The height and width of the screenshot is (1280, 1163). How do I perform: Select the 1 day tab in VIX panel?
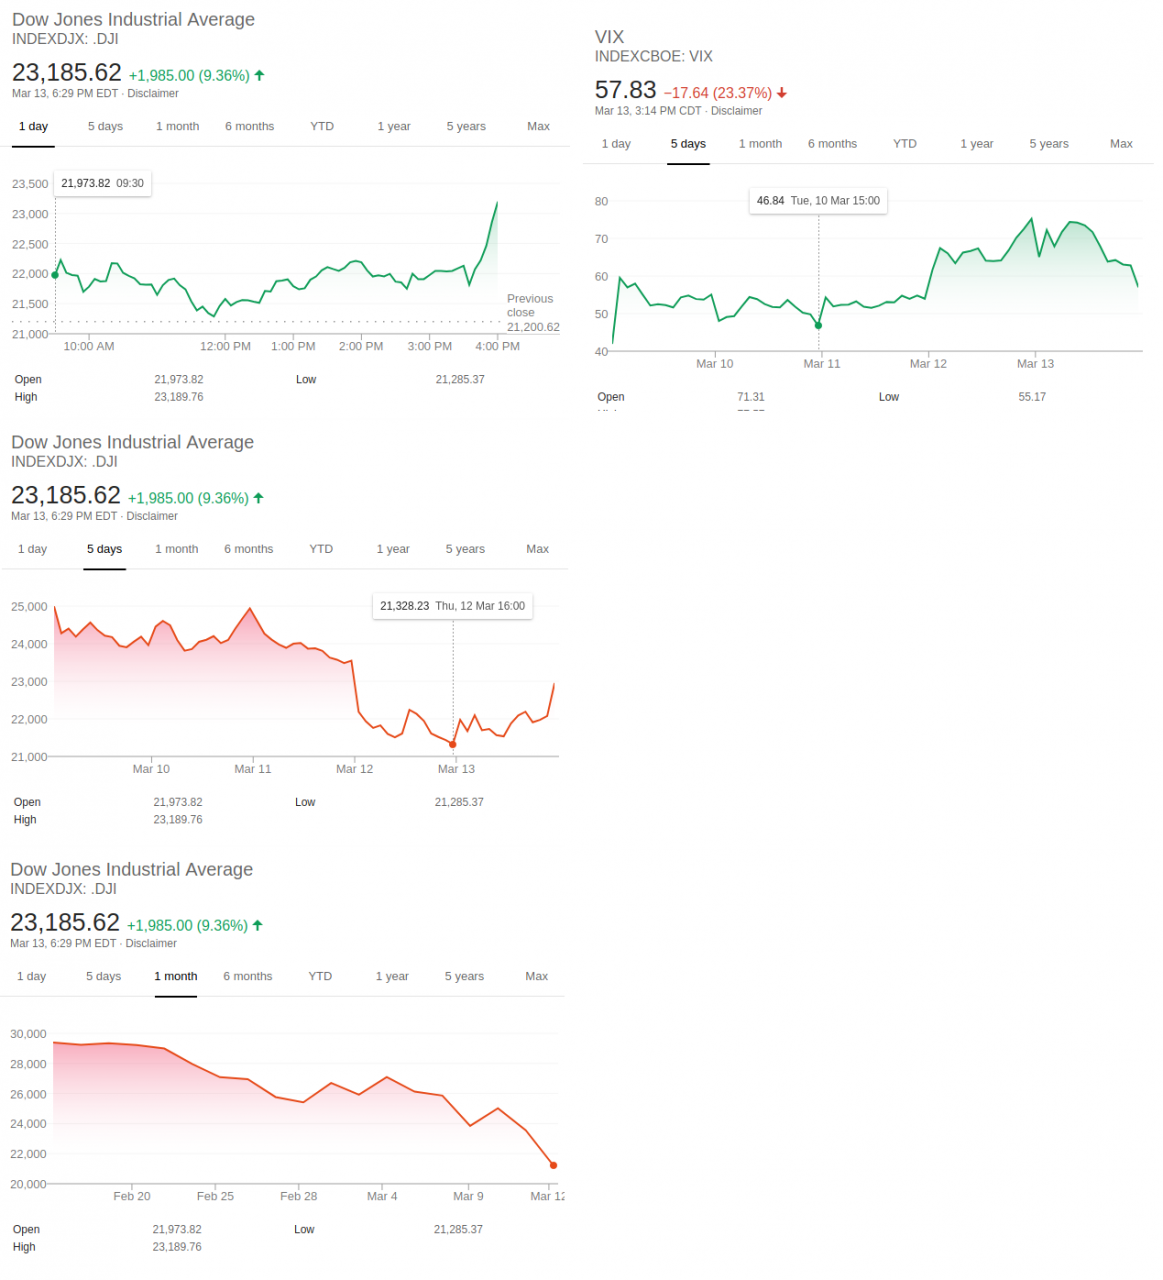point(616,144)
